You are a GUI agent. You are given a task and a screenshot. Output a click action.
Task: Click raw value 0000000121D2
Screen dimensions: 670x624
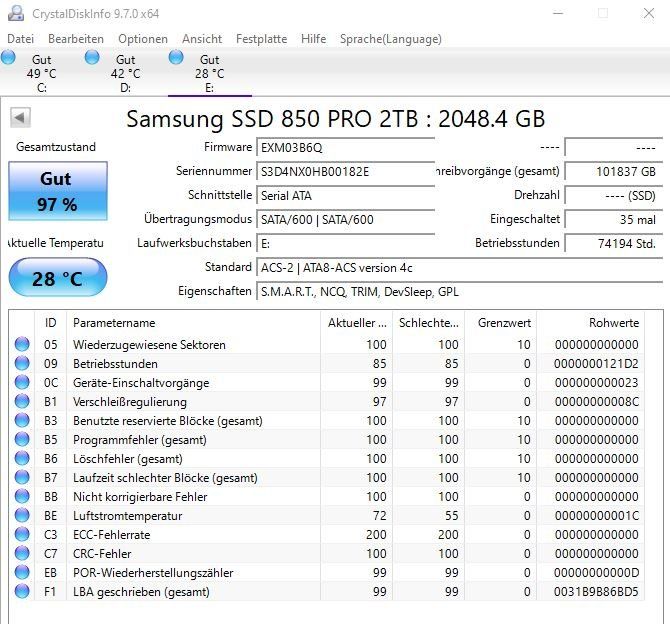(596, 364)
